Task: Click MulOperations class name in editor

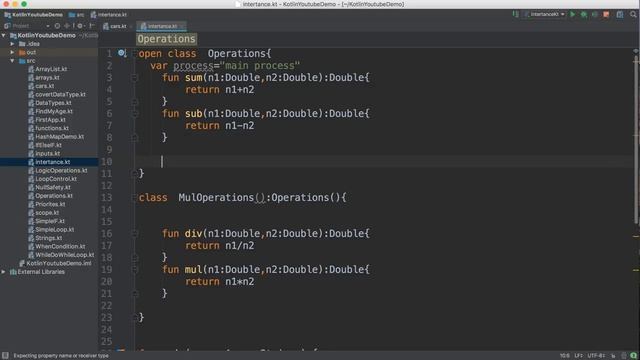Action: pyautogui.click(x=216, y=198)
